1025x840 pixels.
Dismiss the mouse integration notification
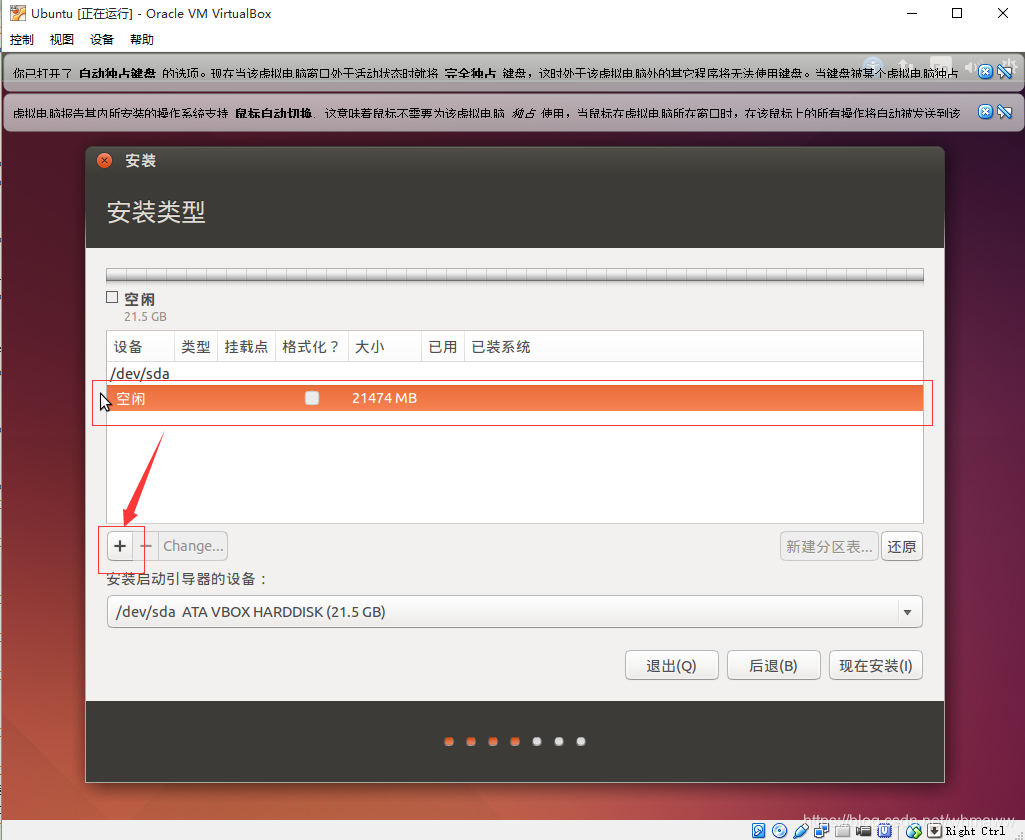click(985, 112)
